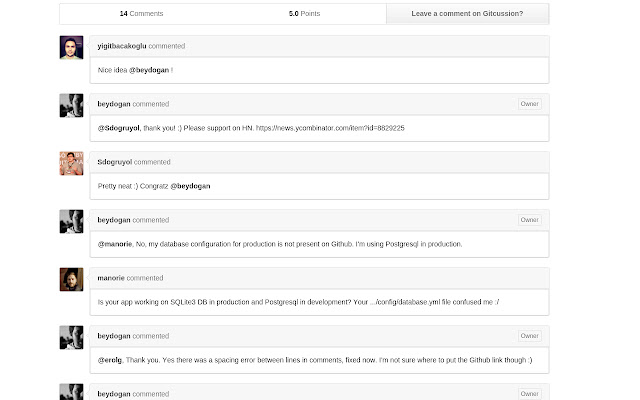640x400 pixels.
Task: Visit yigitbacakoglu's profile via username
Action: click(122, 46)
